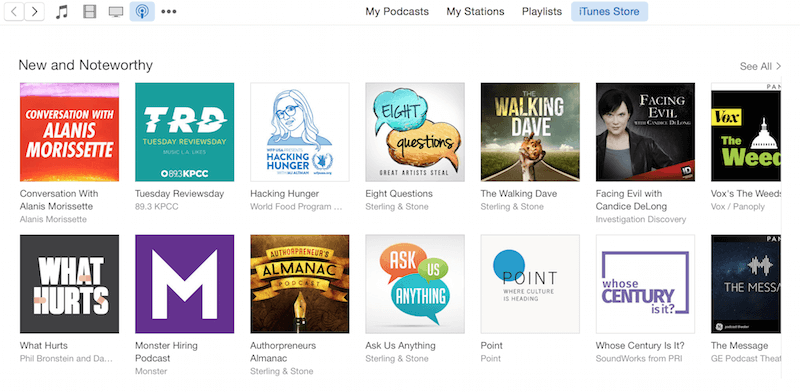800x392 pixels.
Task: Open Eight Questions podcast artwork
Action: pos(415,132)
